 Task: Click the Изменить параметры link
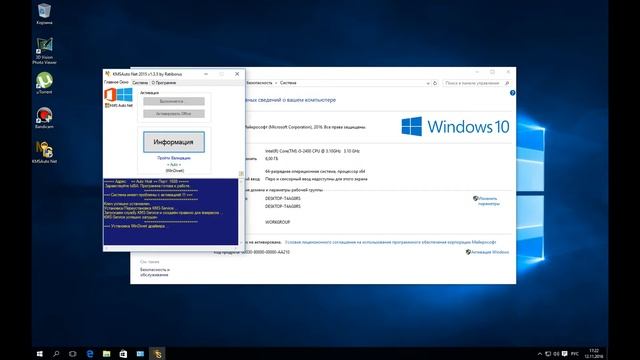(489, 201)
